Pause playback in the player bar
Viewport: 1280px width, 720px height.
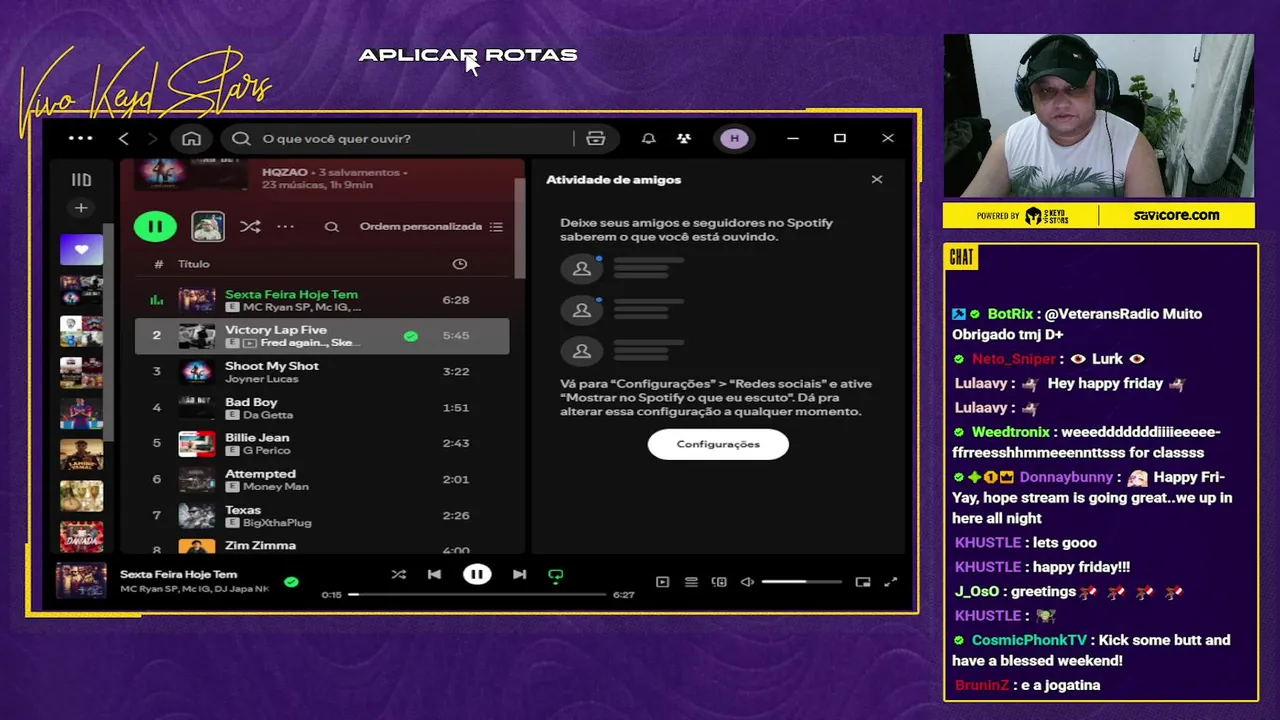[x=477, y=575]
